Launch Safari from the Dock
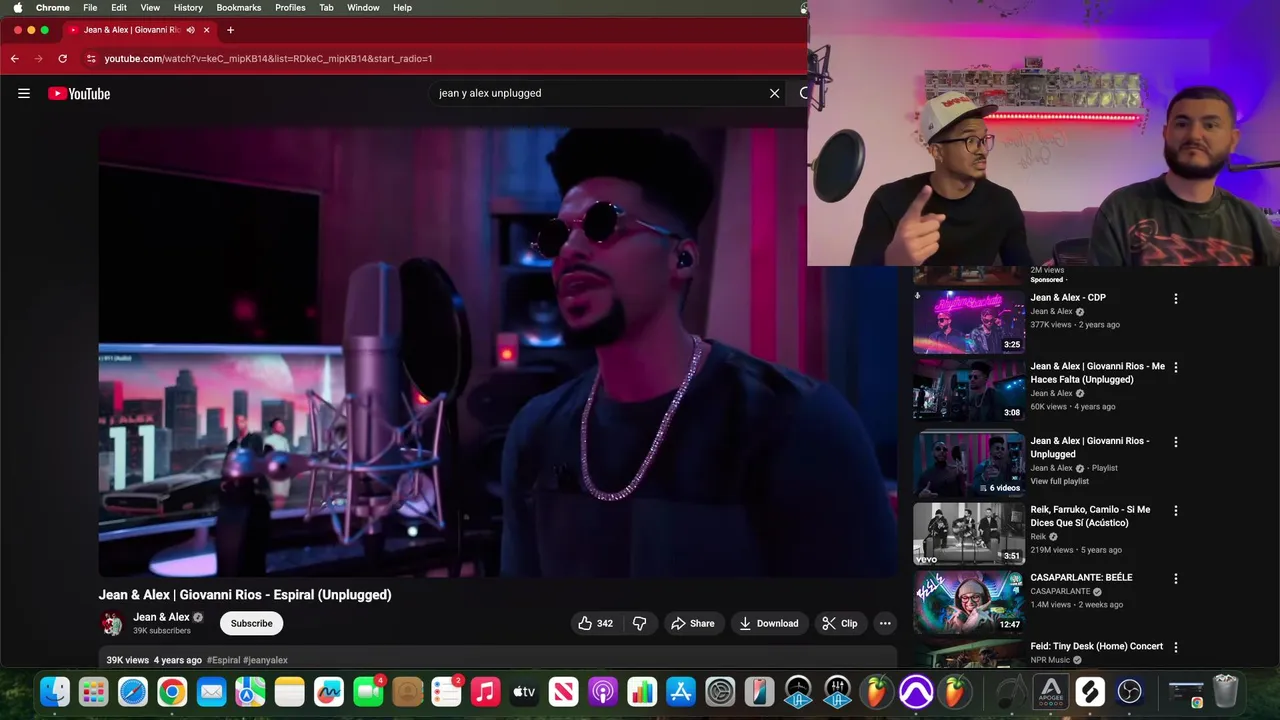The image size is (1280, 720). (133, 691)
